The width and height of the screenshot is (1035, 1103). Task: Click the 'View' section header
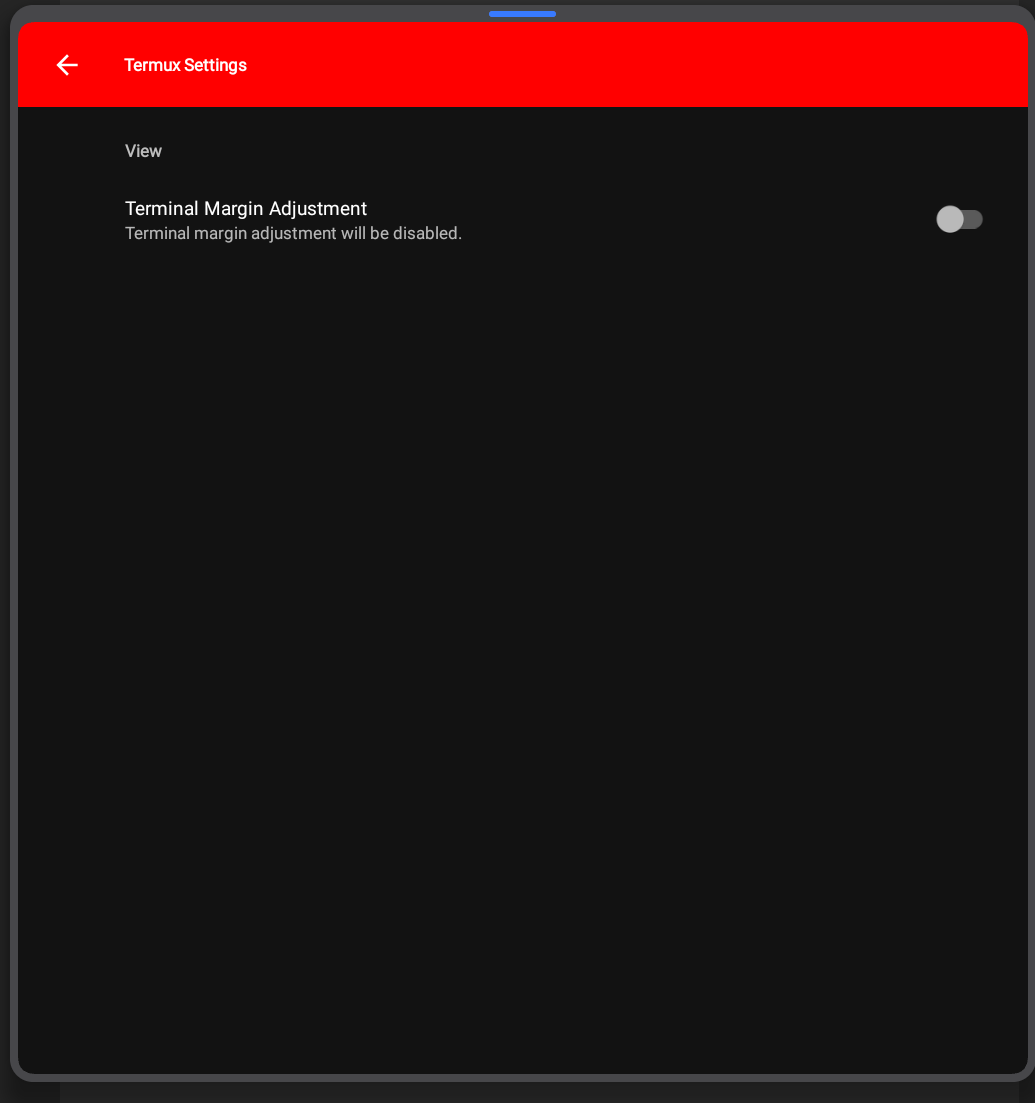[x=144, y=151]
